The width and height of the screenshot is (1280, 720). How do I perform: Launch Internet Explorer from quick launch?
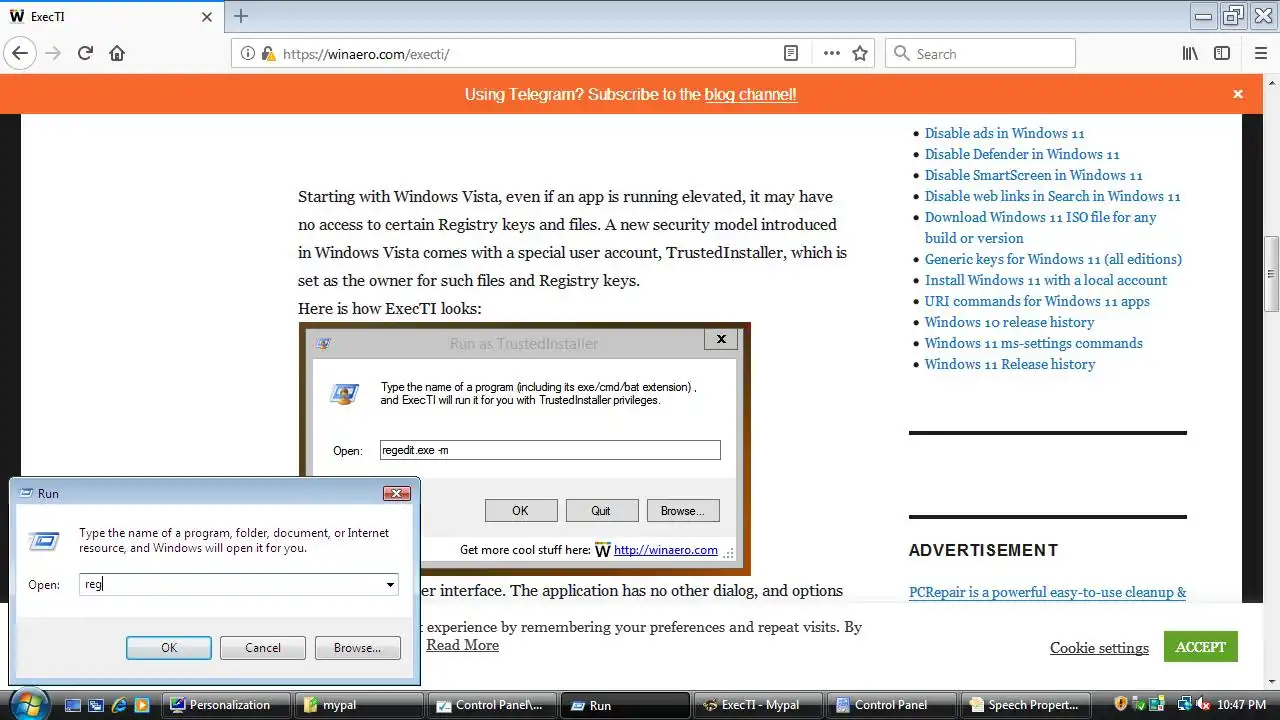(119, 705)
